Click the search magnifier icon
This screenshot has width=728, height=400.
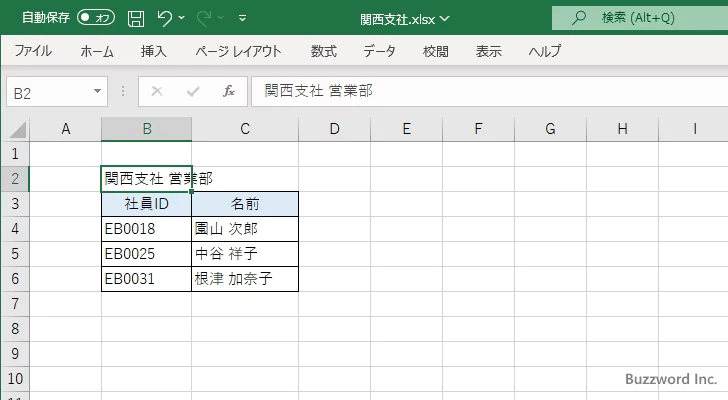point(578,18)
